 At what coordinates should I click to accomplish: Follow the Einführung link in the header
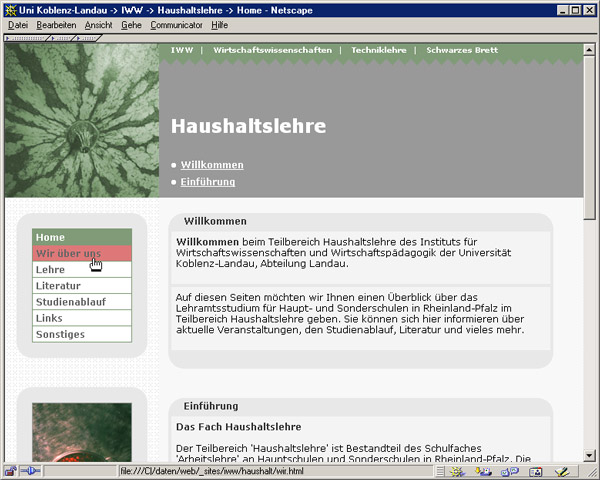point(207,182)
